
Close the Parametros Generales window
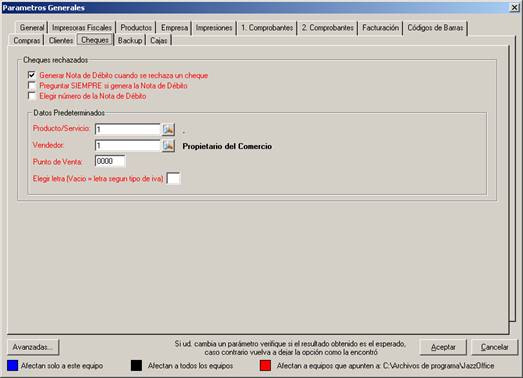pyautogui.click(x=515, y=7)
